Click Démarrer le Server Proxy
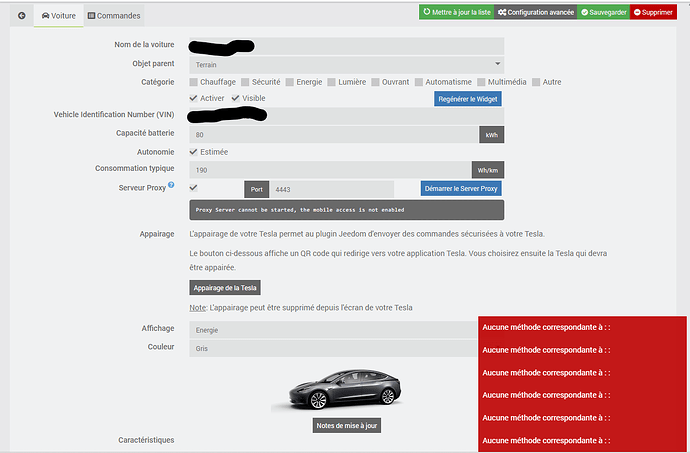Image resolution: width=690 pixels, height=453 pixels. click(x=461, y=188)
